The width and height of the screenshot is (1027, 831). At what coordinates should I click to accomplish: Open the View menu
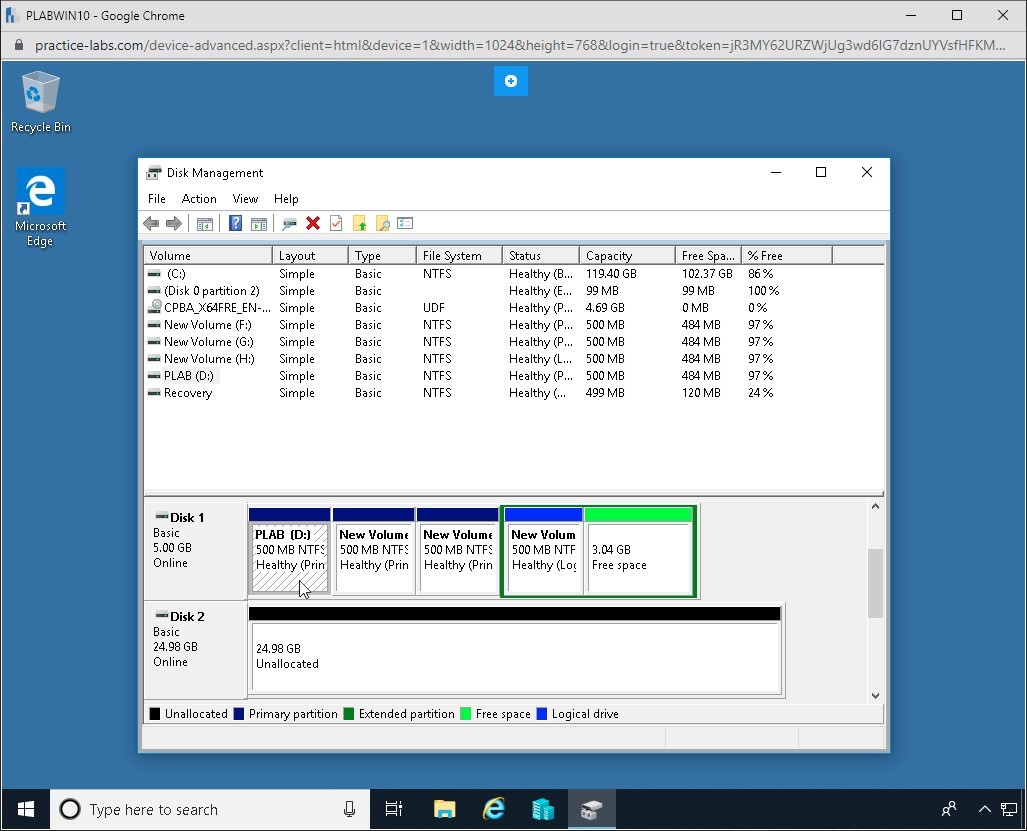pyautogui.click(x=246, y=199)
